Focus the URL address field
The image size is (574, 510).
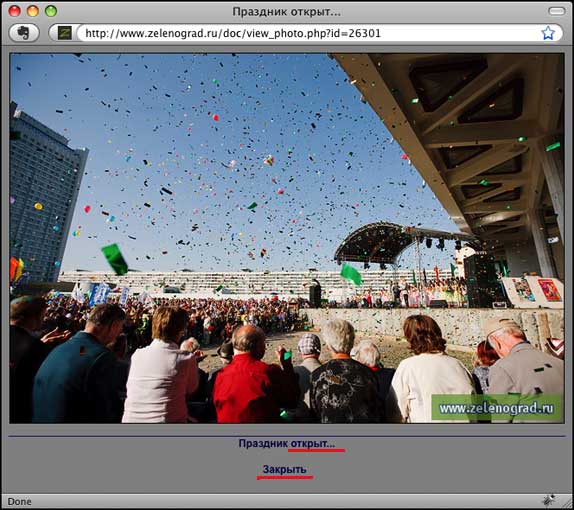coord(308,33)
